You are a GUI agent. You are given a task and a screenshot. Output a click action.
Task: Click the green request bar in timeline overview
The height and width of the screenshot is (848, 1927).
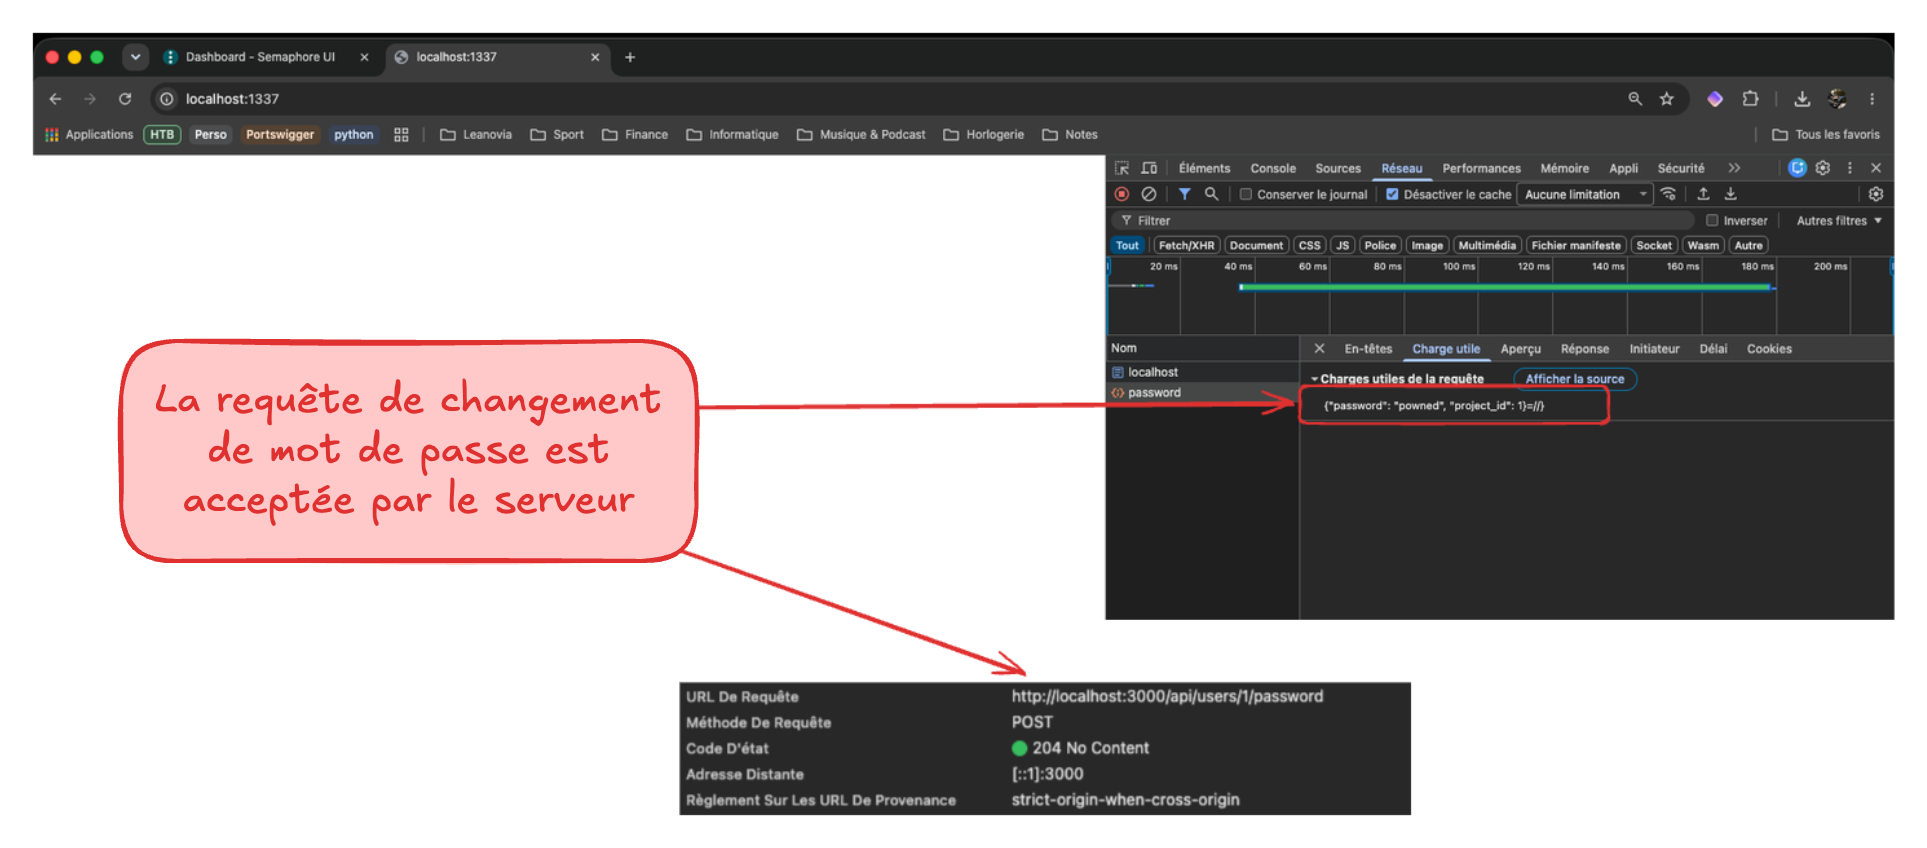[1505, 287]
